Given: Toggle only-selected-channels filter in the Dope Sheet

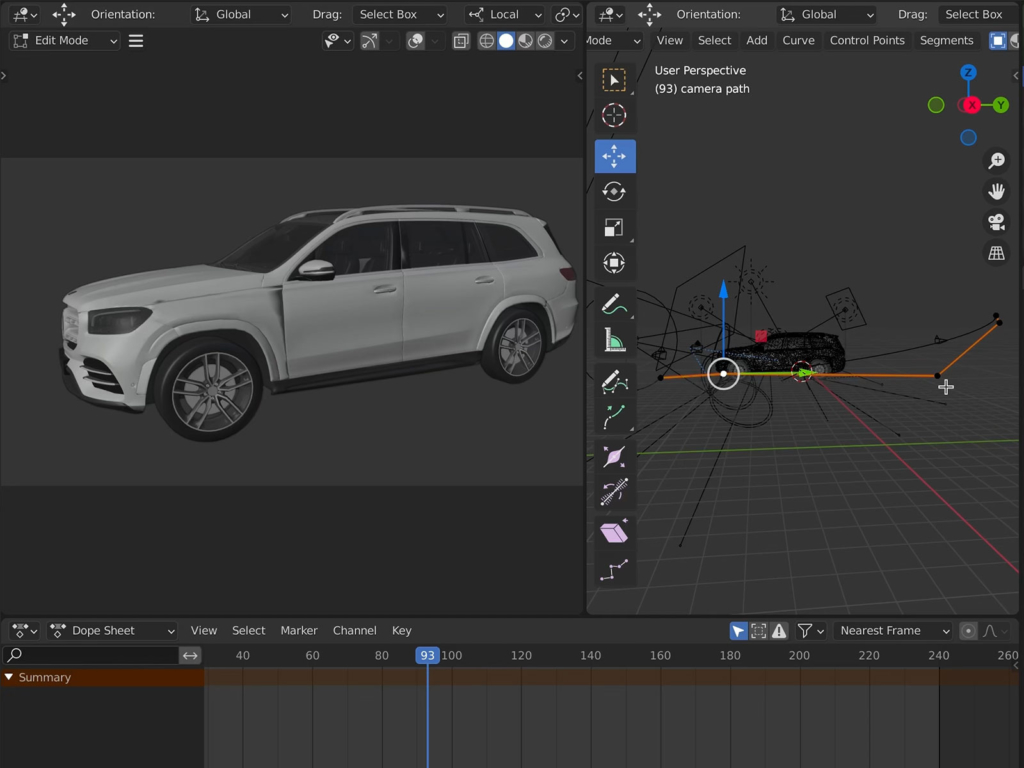Looking at the screenshot, I should (x=739, y=630).
